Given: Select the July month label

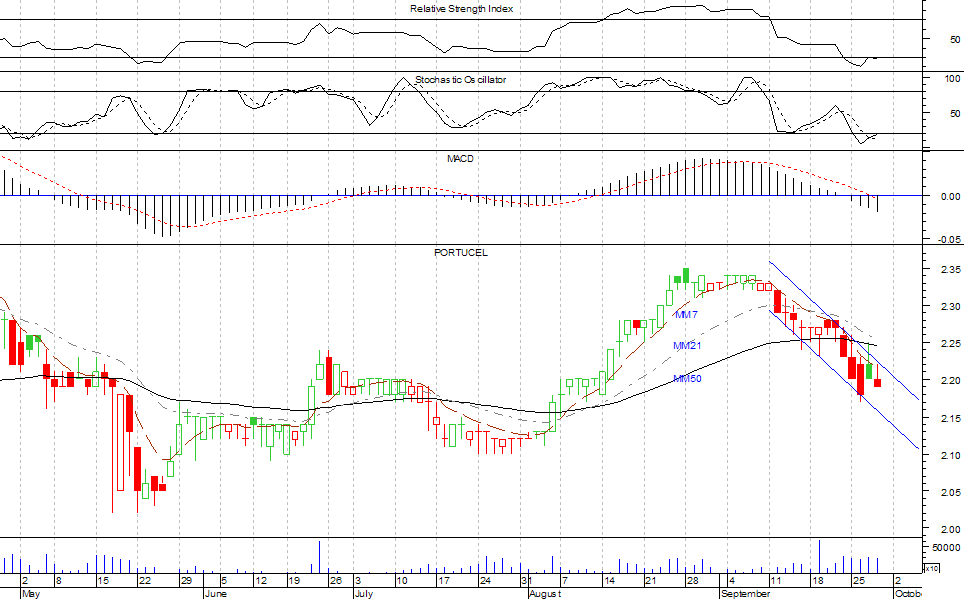Looking at the screenshot, I should tap(363, 593).
